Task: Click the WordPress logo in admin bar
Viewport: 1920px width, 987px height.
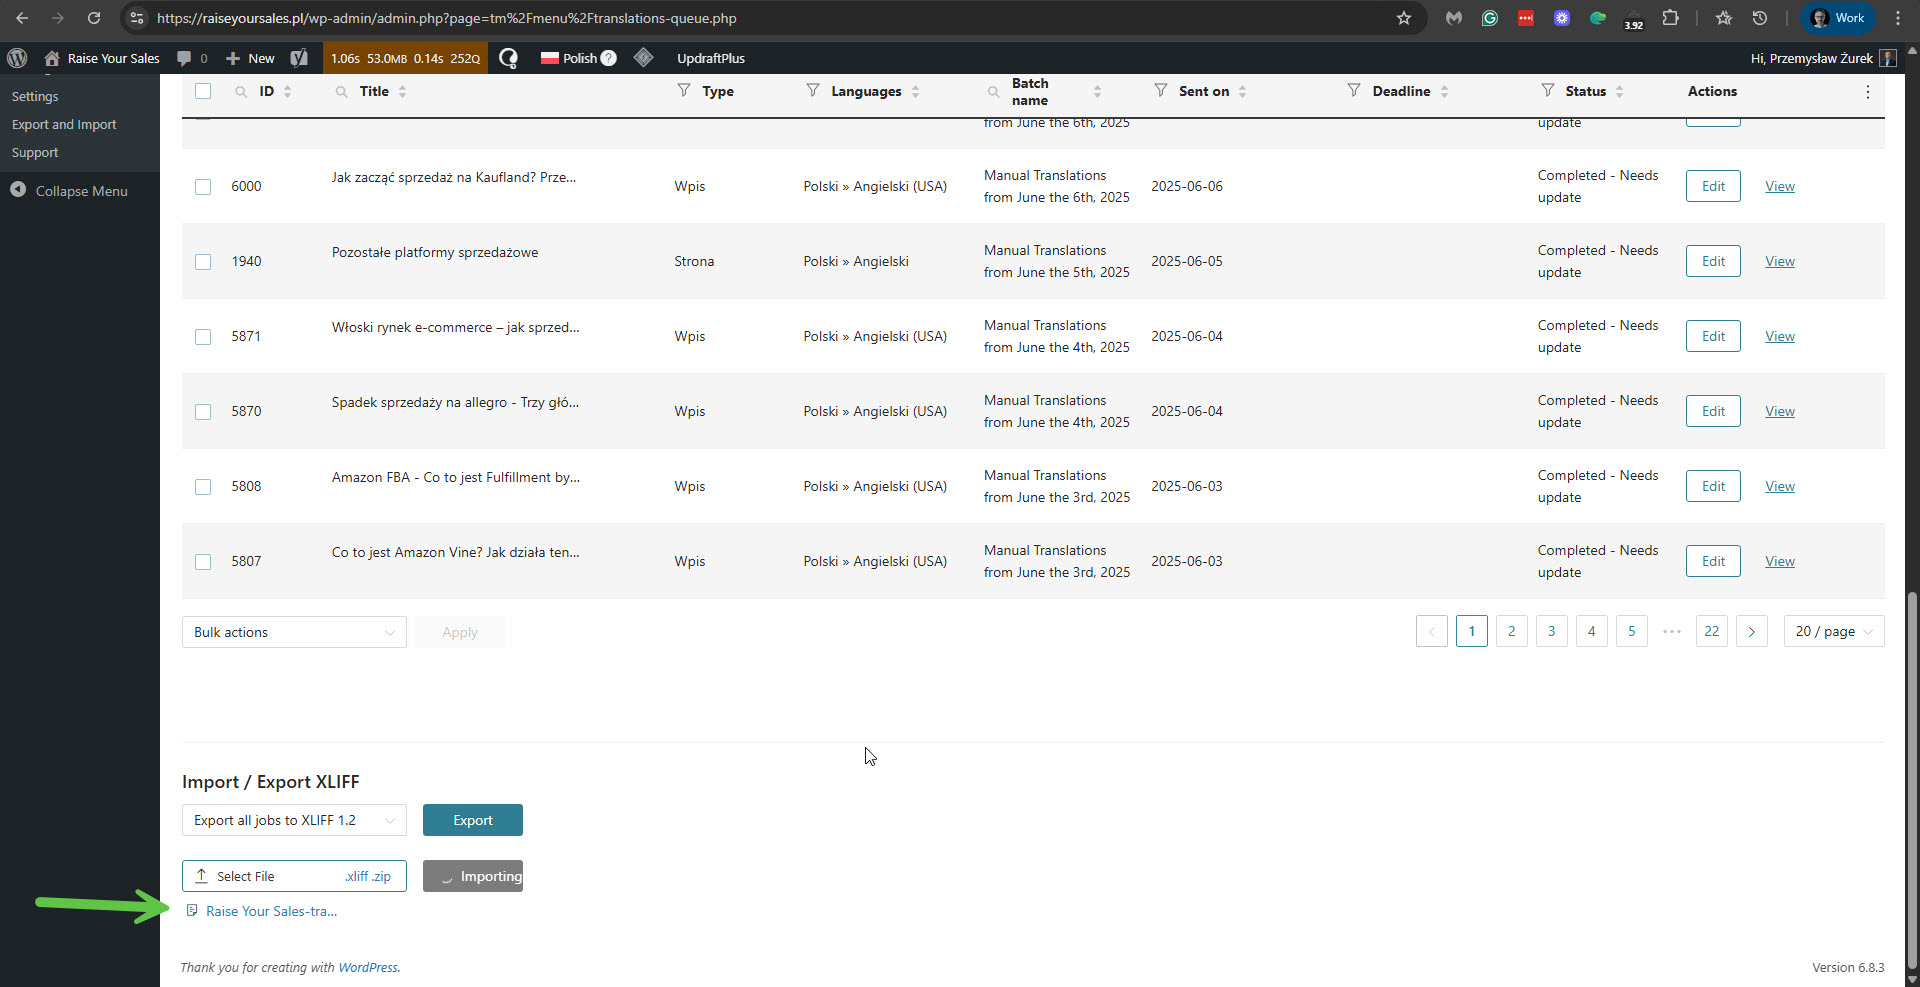Action: [17, 58]
